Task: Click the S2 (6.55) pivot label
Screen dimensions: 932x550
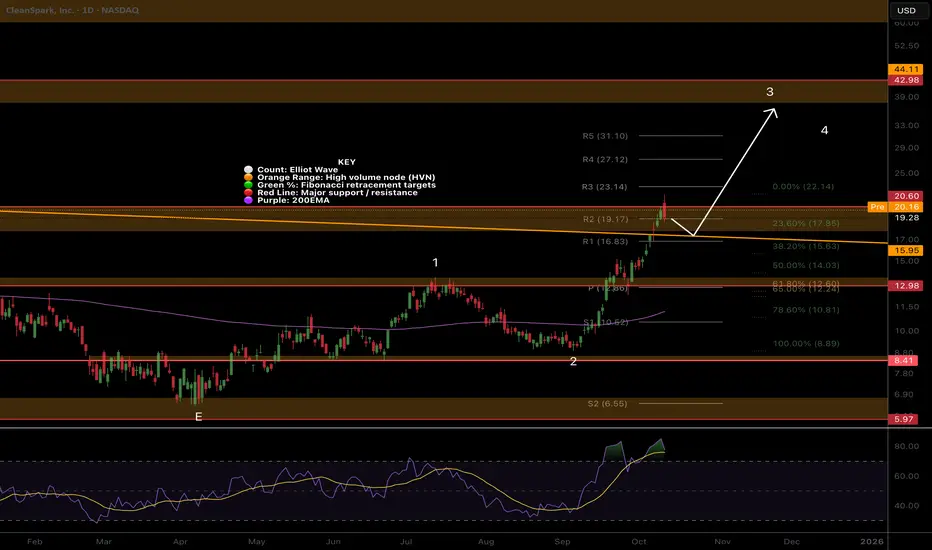Action: (x=607, y=404)
